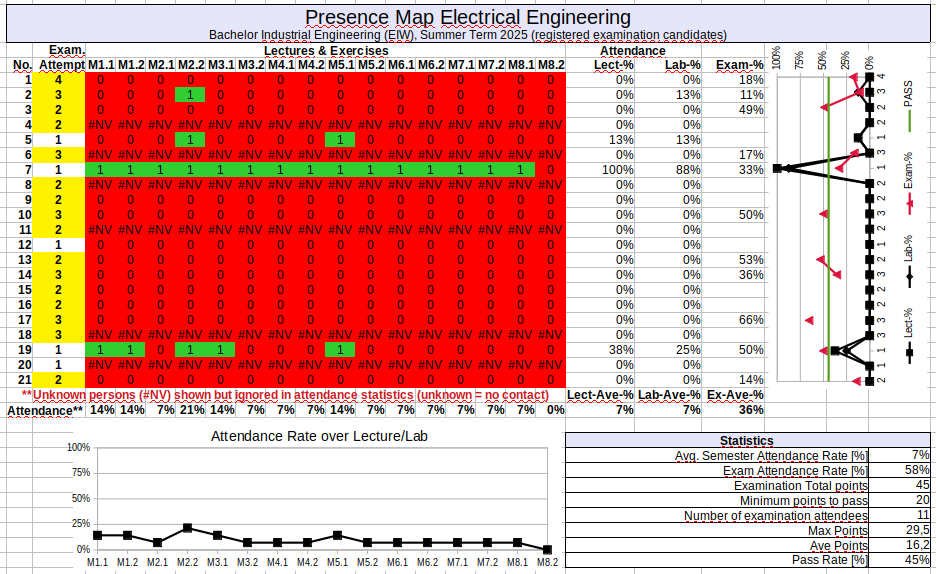Click the green M2.2 cell in row 2
Image resolution: width=936 pixels, height=574 pixels.
(x=190, y=95)
